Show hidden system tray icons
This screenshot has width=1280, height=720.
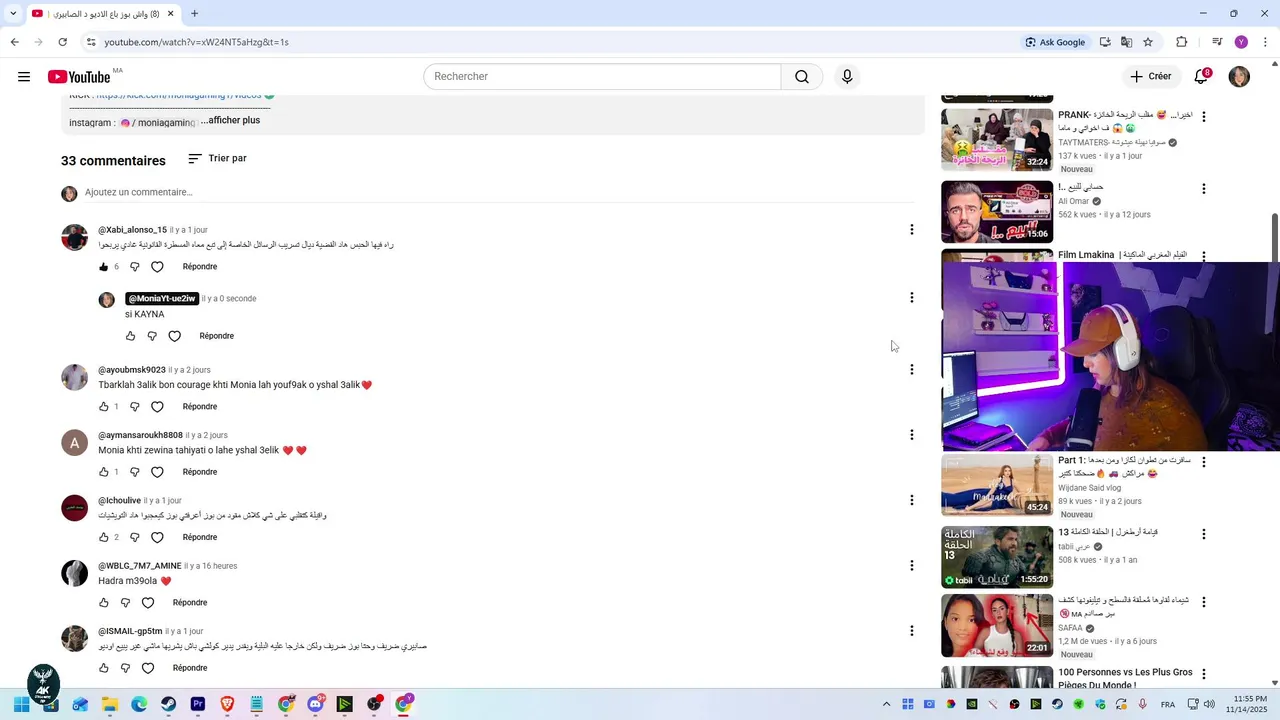(886, 704)
